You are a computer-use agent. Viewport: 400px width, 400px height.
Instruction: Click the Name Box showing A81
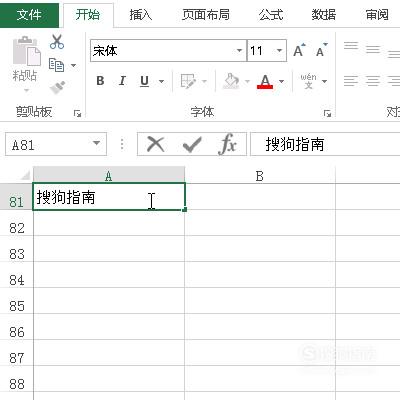[x=56, y=144]
